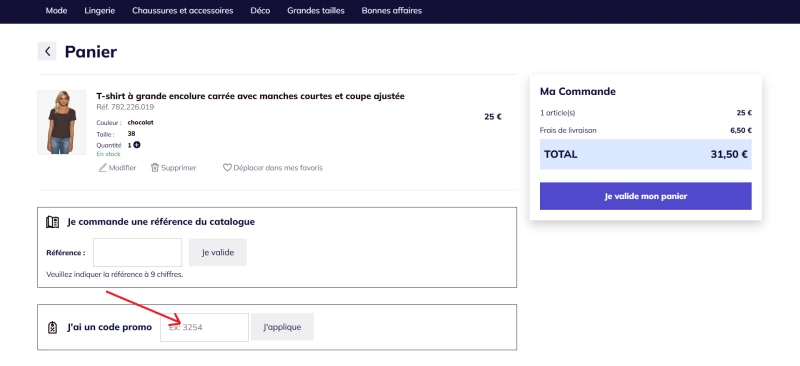Click the En stock status
Screen dimensions: 800x366
[x=108, y=154]
